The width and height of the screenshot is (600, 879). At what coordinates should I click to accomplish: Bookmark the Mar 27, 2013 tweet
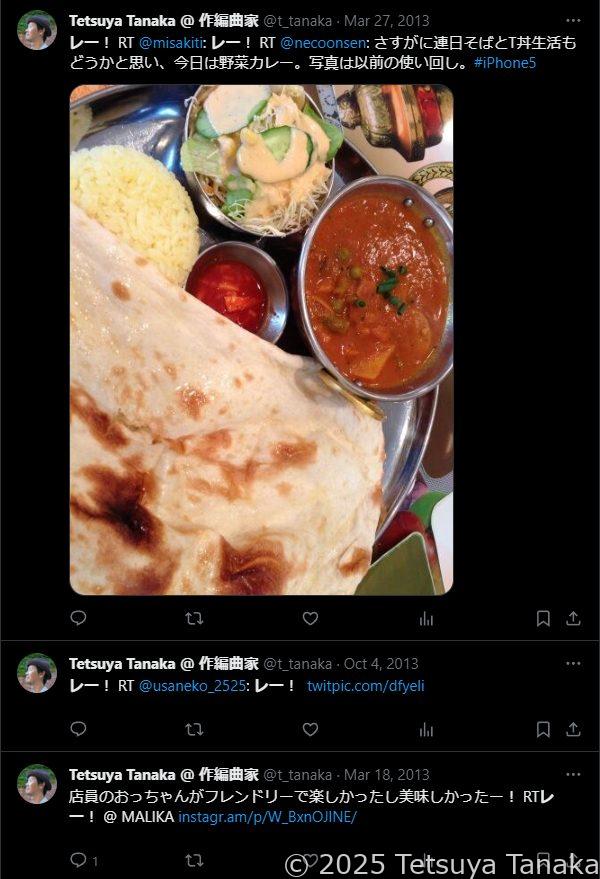(x=543, y=618)
